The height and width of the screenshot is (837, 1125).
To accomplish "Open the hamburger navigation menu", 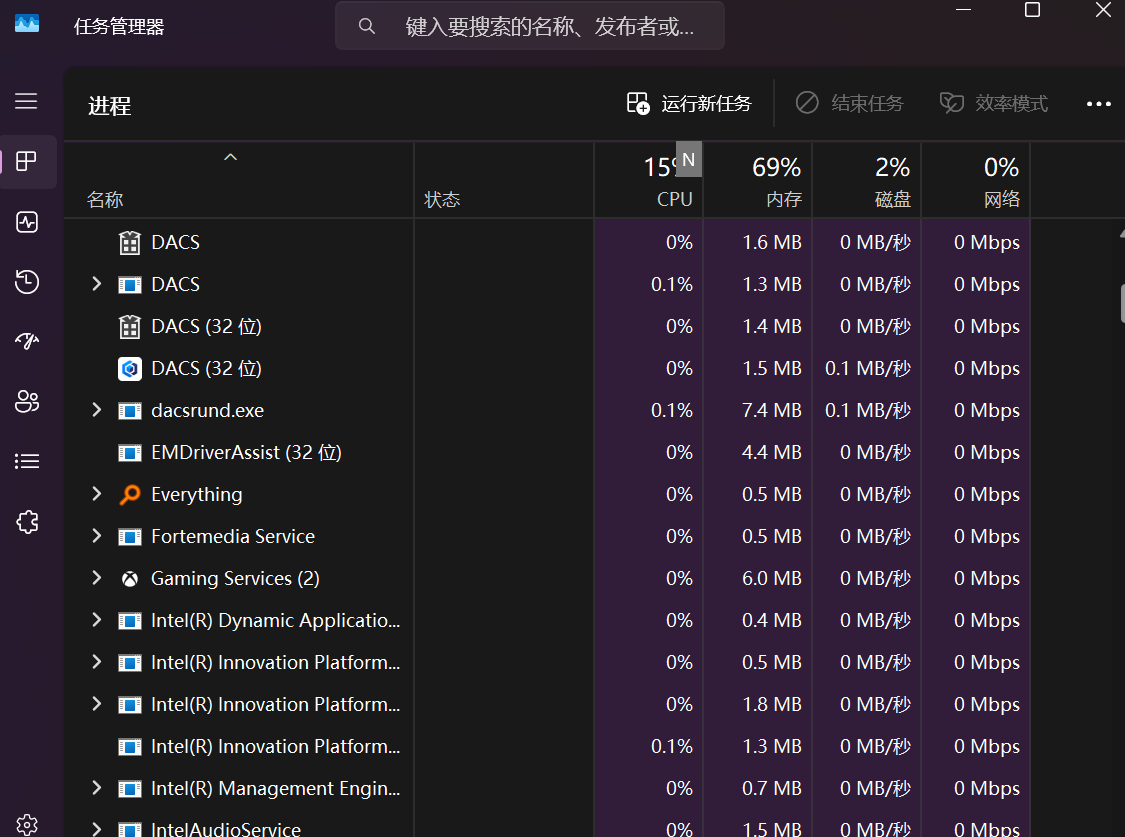I will 27,101.
